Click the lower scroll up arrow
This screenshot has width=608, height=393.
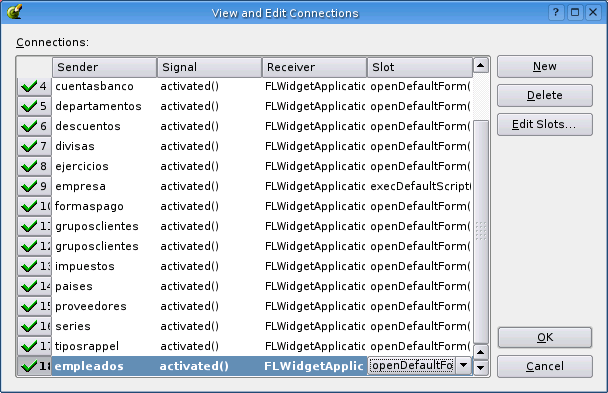pos(481,352)
